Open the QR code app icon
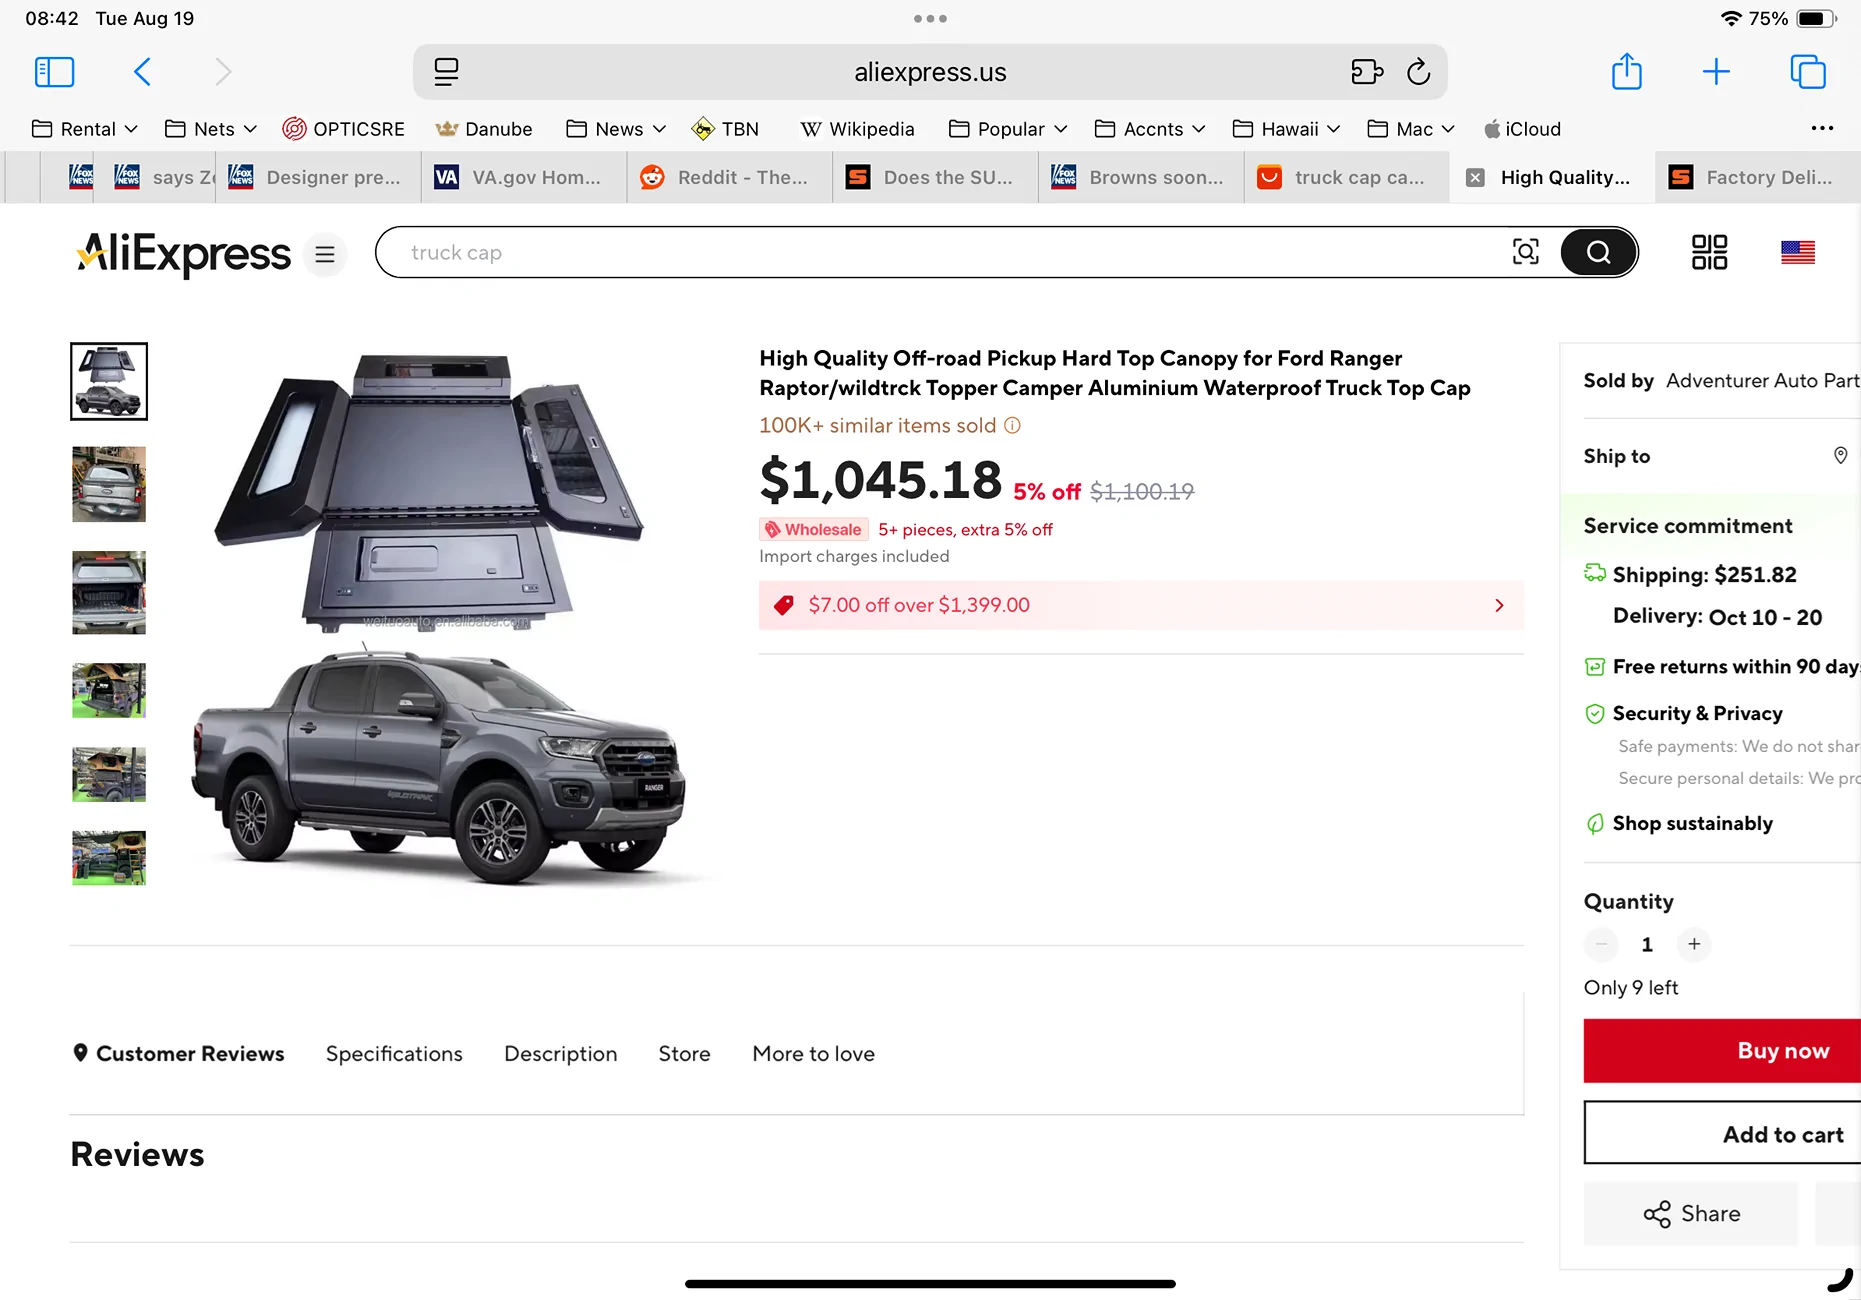The width and height of the screenshot is (1861, 1300). click(x=1709, y=252)
